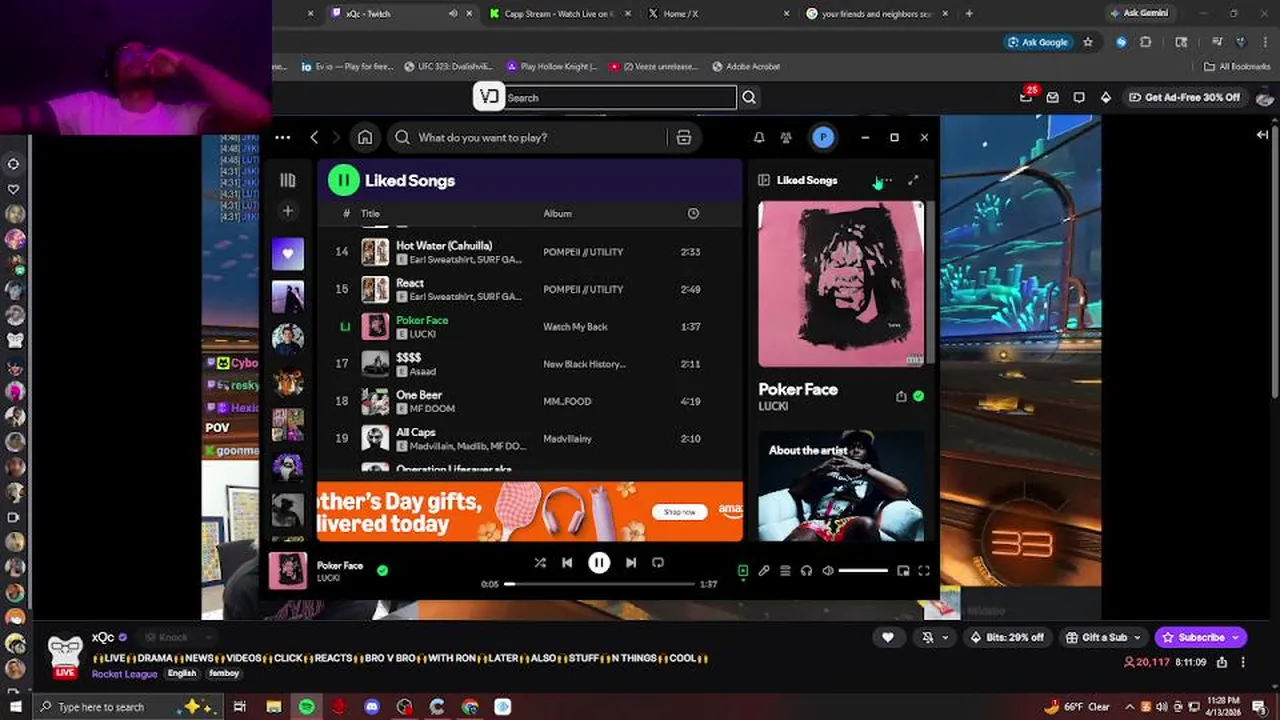
Task: Open Liked Songs heart tile in sidebar
Action: point(288,254)
